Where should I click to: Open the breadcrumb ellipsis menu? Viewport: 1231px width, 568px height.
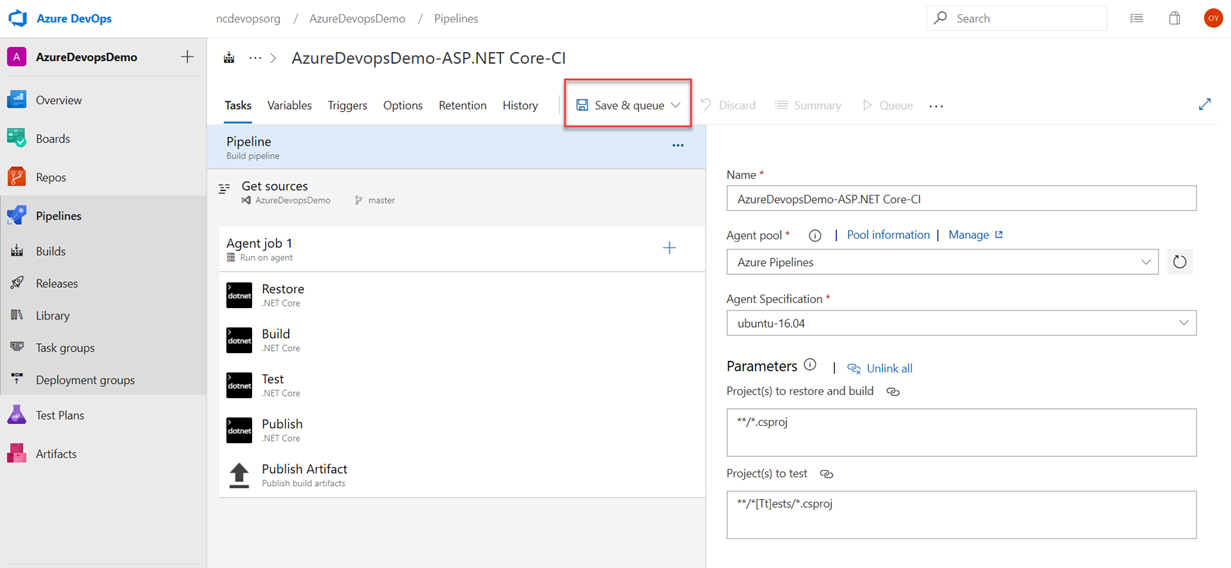pyautogui.click(x=255, y=58)
